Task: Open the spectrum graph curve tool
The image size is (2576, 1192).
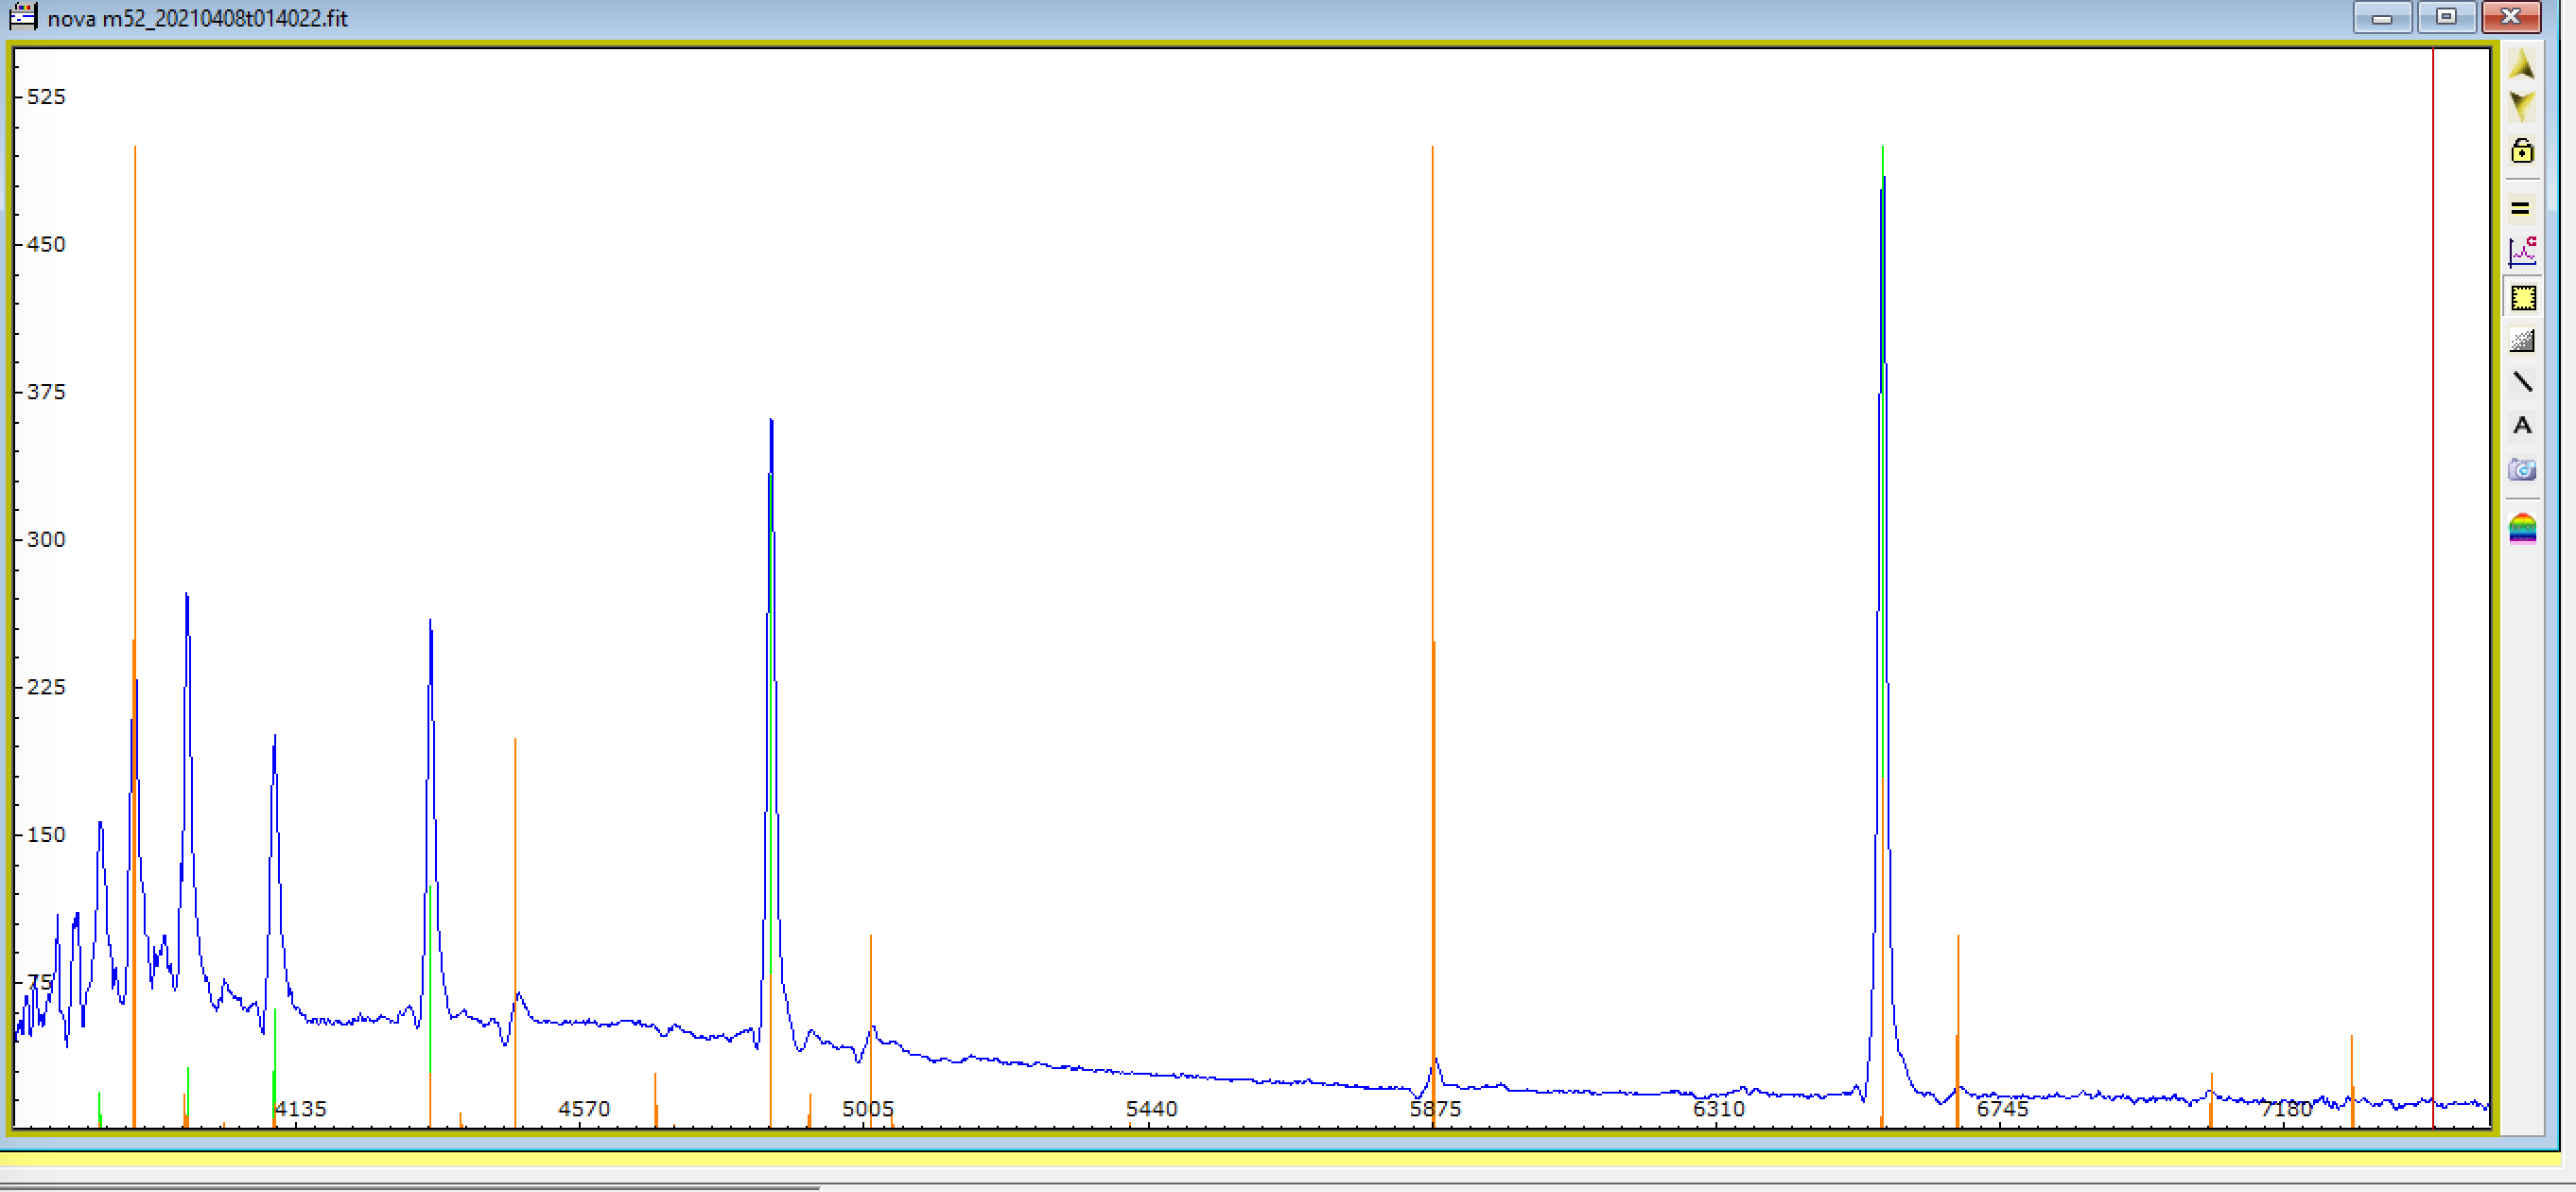Action: 2522,250
